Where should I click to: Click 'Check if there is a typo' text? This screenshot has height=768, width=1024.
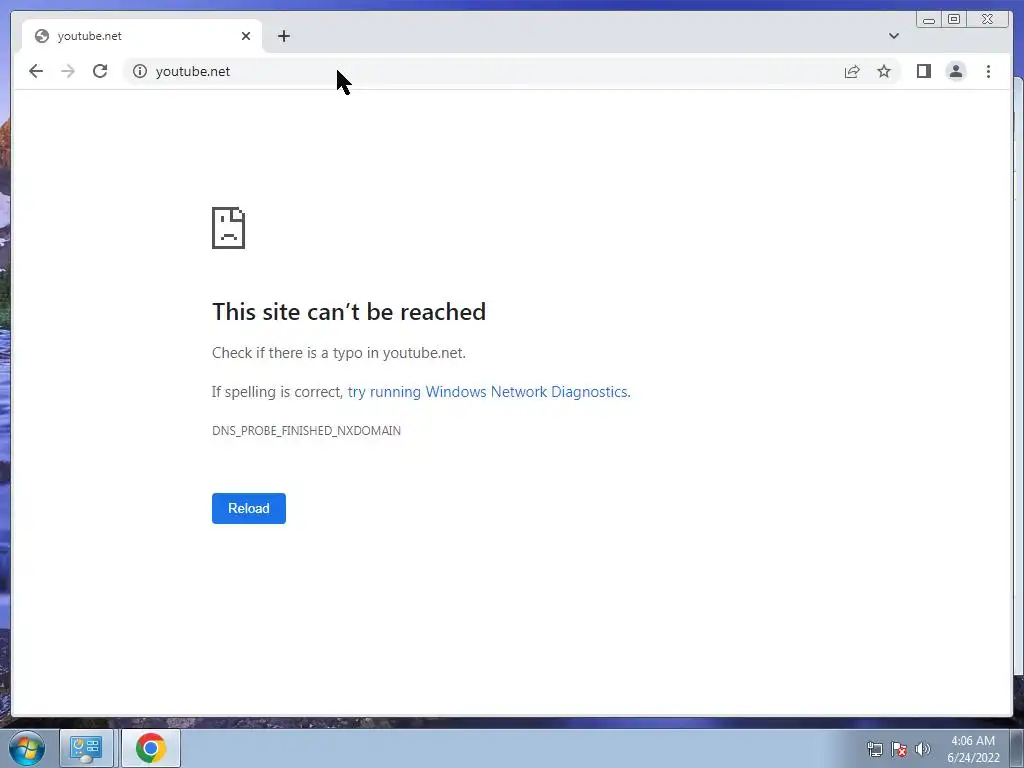[x=339, y=353]
